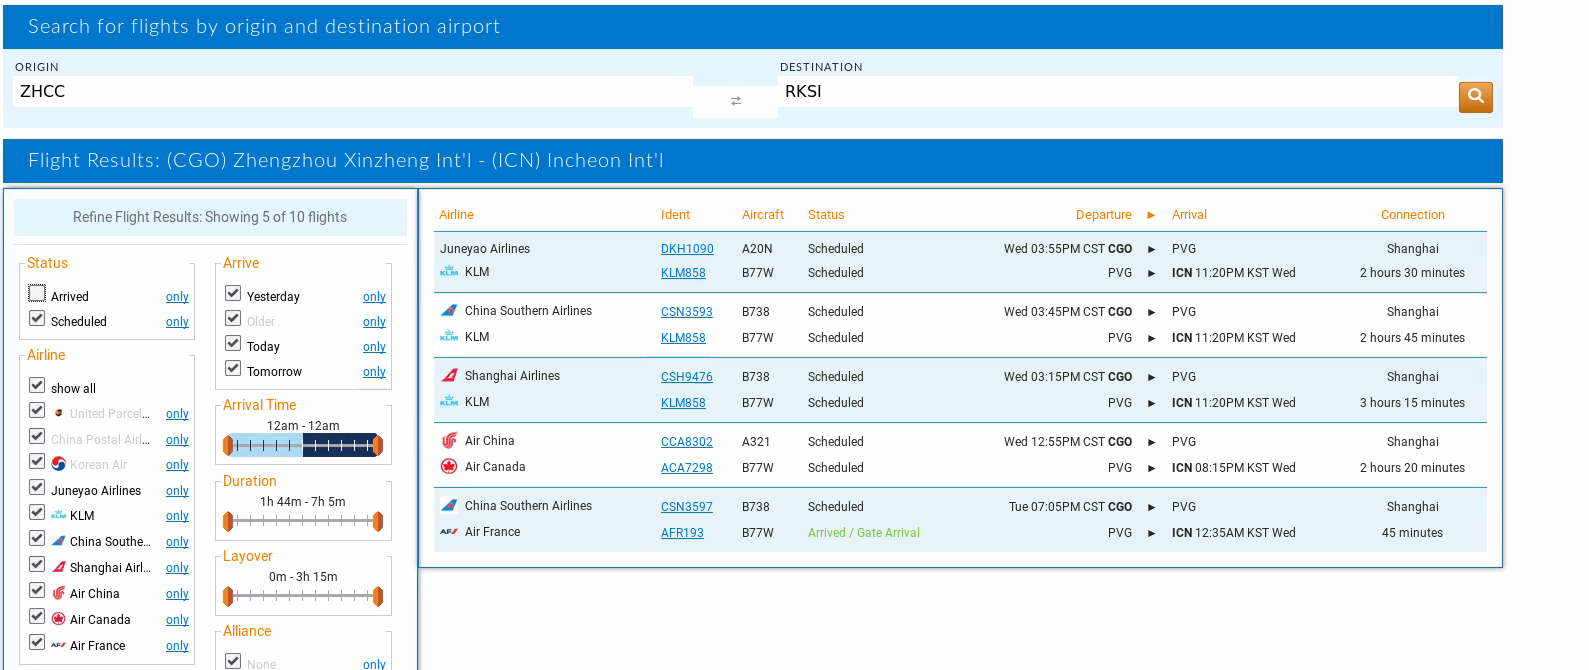
Task: Click '2 hours 30 minutes' connection text
Action: (x=1412, y=273)
